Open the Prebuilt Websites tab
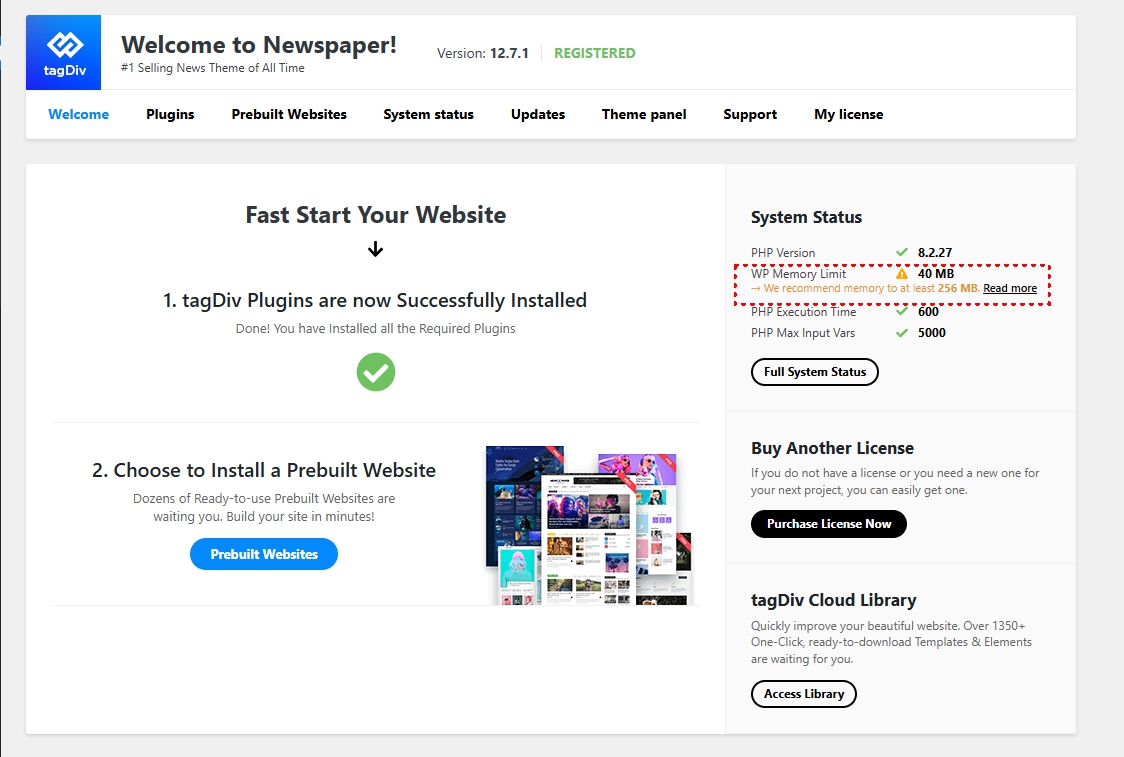 pyautogui.click(x=289, y=115)
